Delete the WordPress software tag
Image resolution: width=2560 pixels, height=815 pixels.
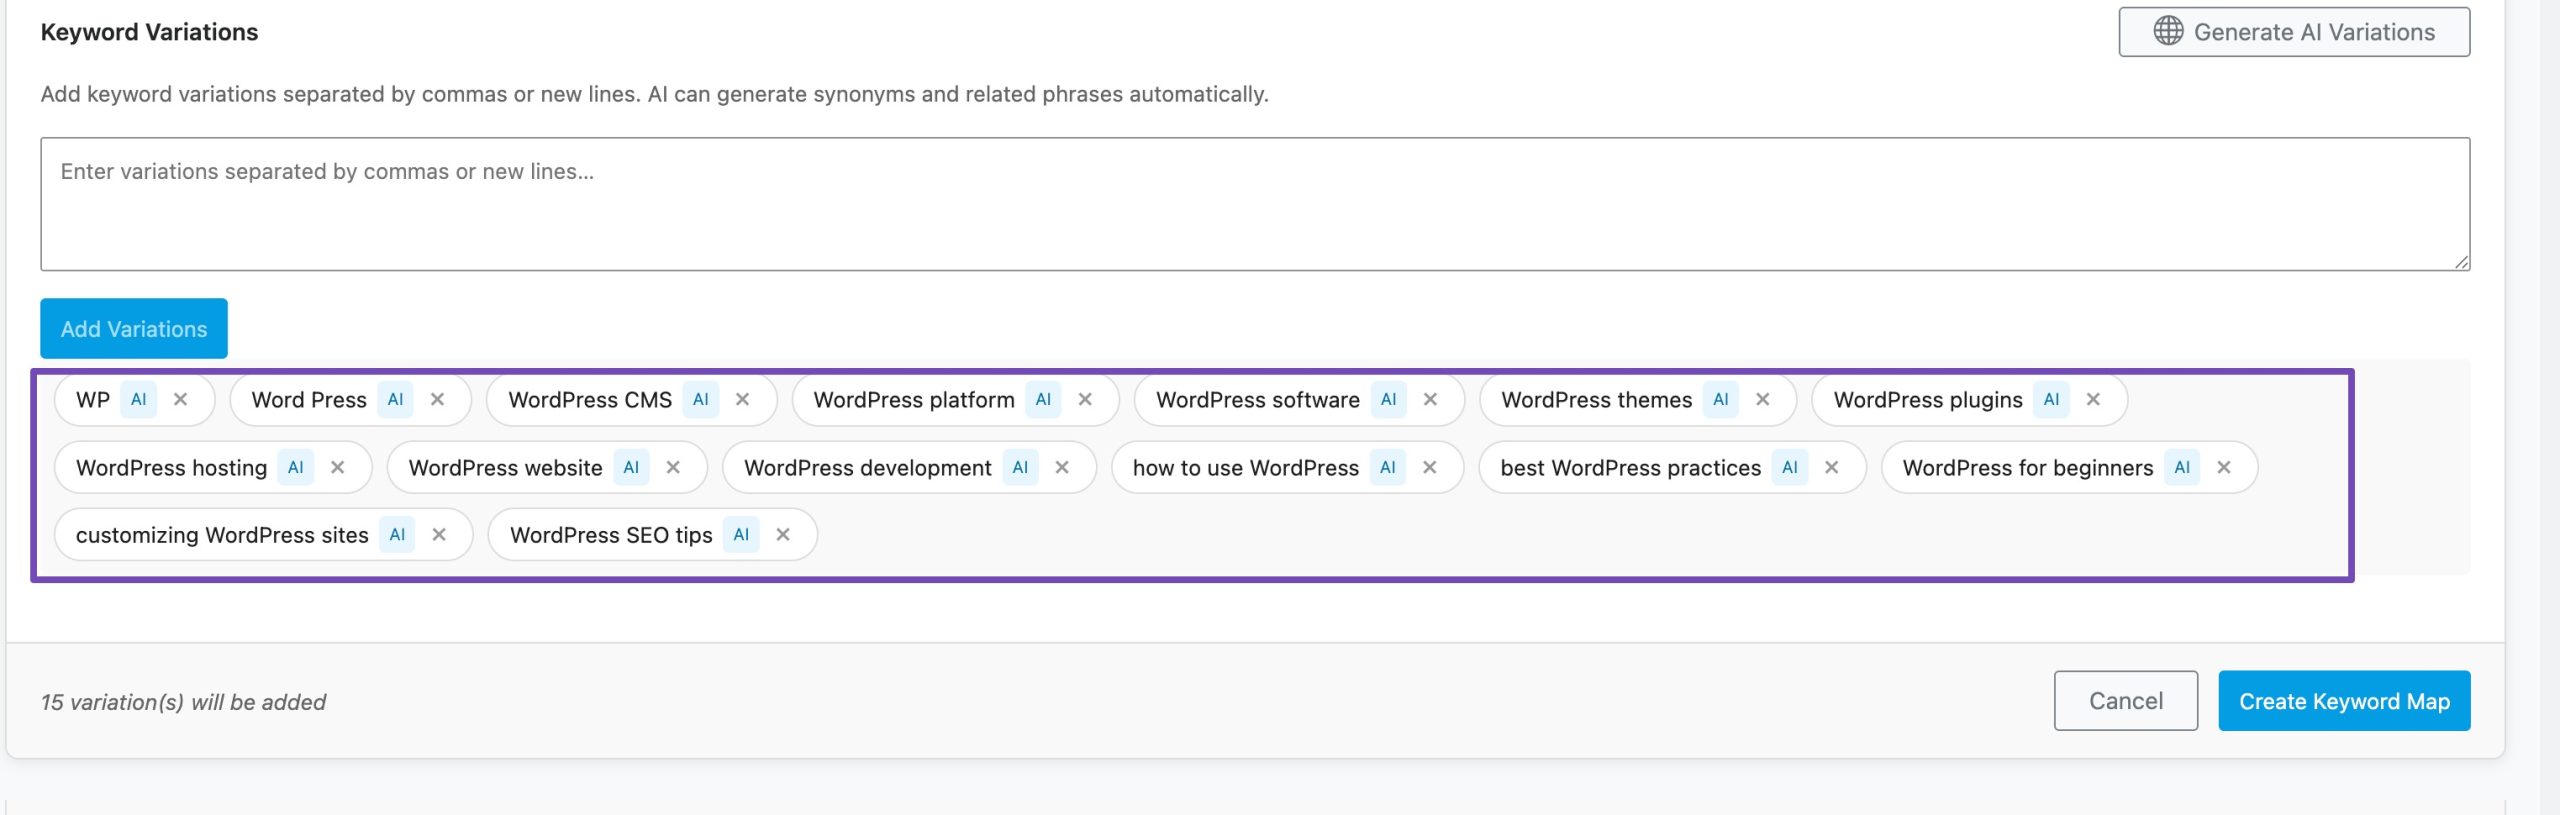click(1430, 399)
